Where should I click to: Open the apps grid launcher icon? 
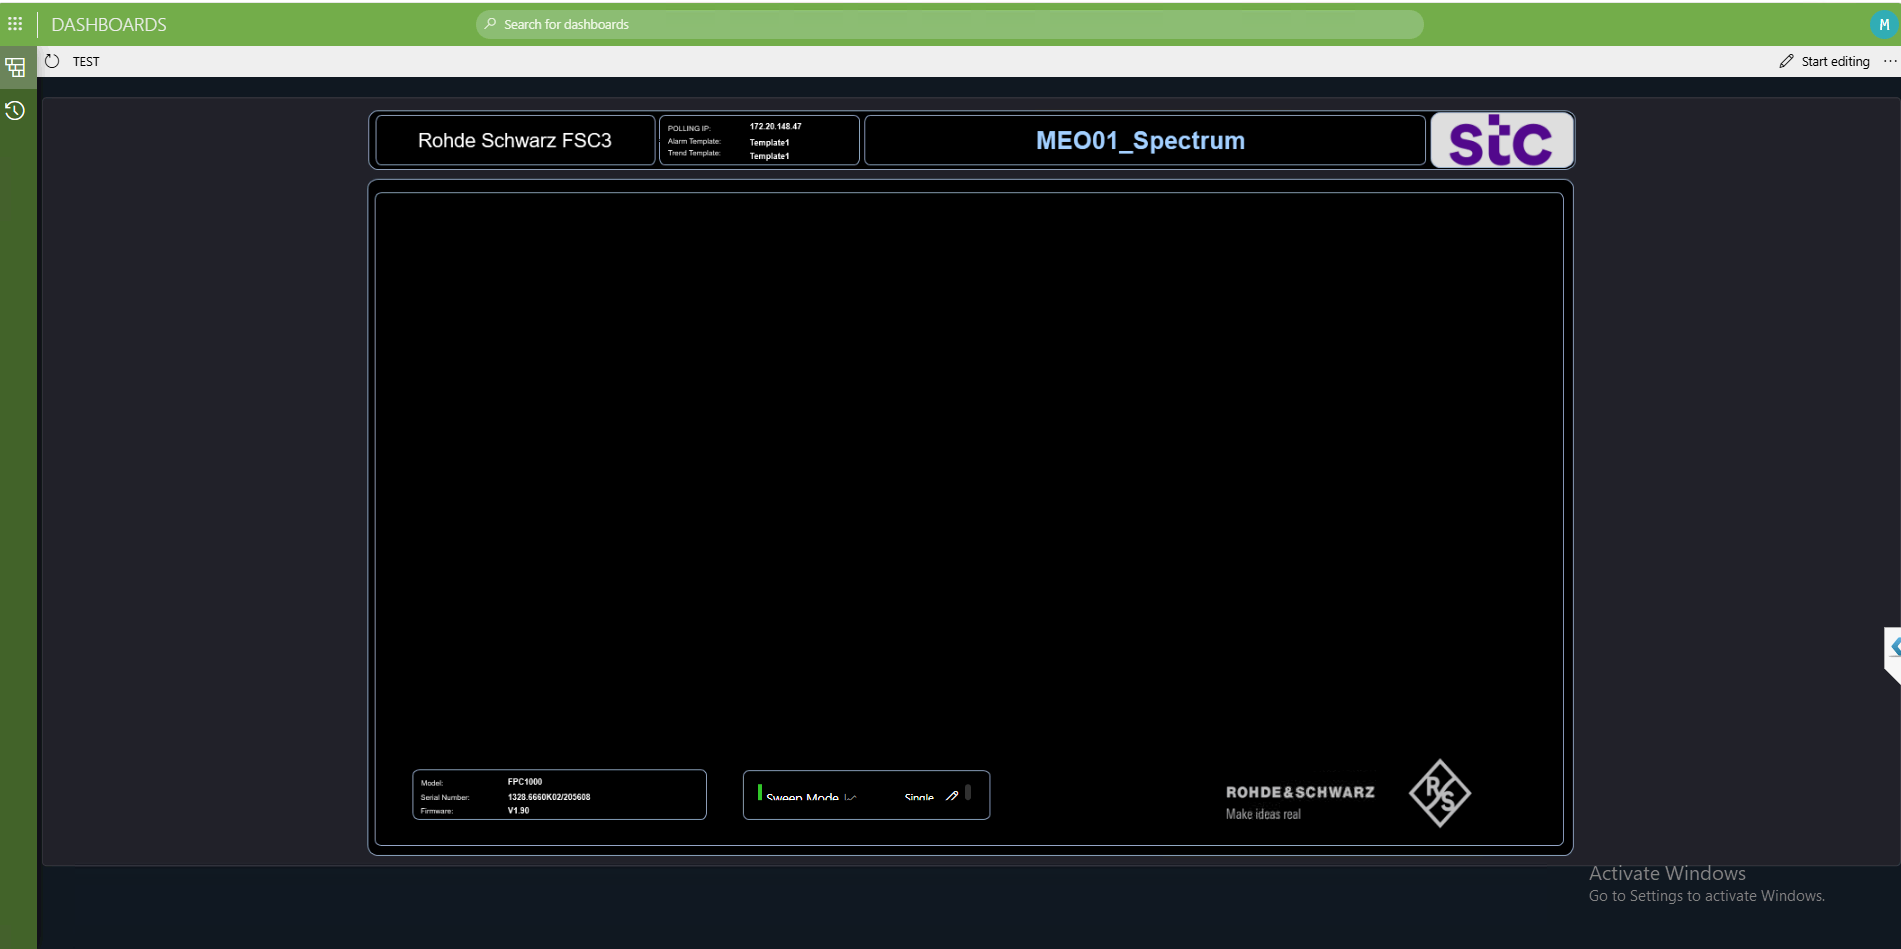pos(15,24)
